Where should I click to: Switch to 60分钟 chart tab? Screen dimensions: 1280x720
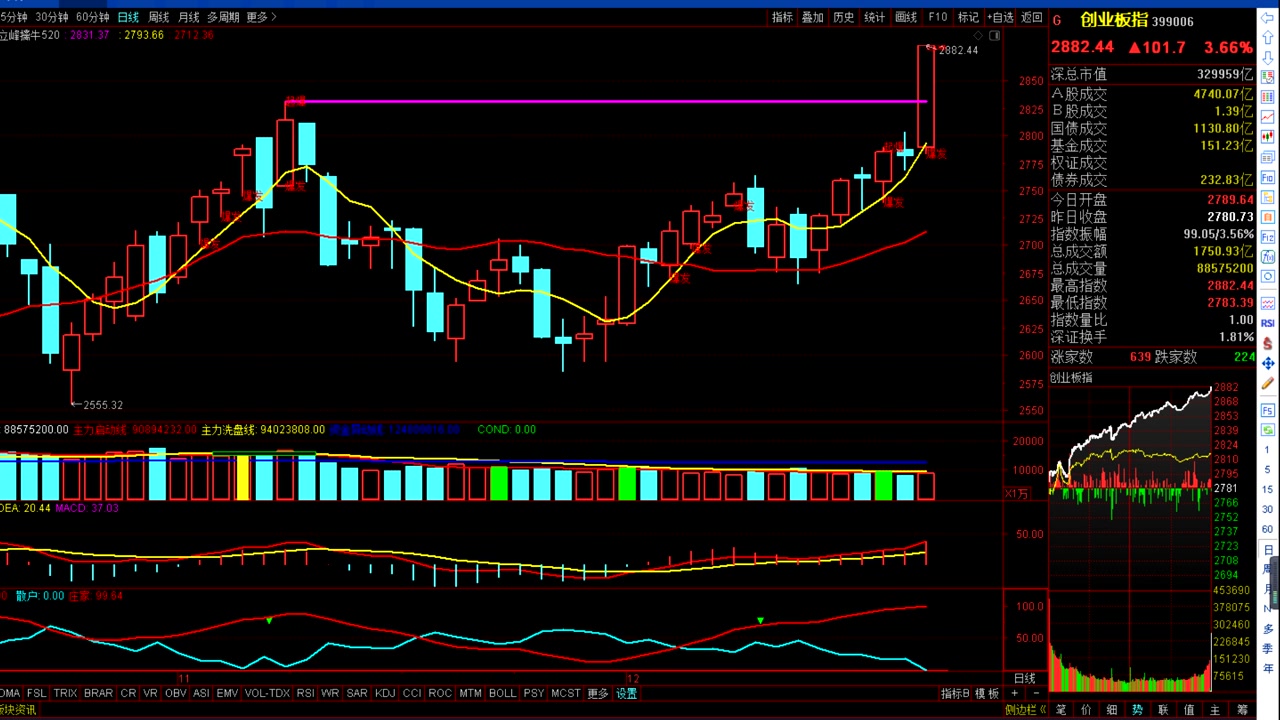[x=92, y=17]
